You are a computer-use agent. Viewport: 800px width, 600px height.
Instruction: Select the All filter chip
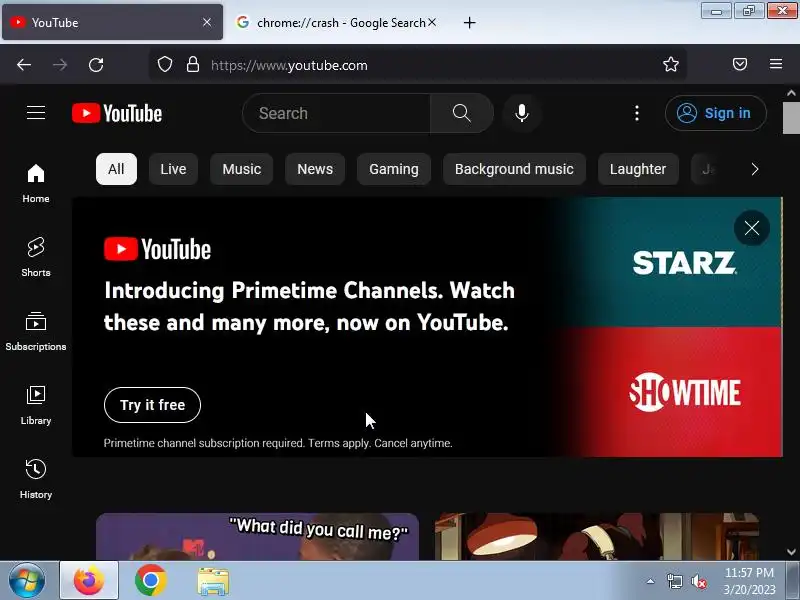116,169
